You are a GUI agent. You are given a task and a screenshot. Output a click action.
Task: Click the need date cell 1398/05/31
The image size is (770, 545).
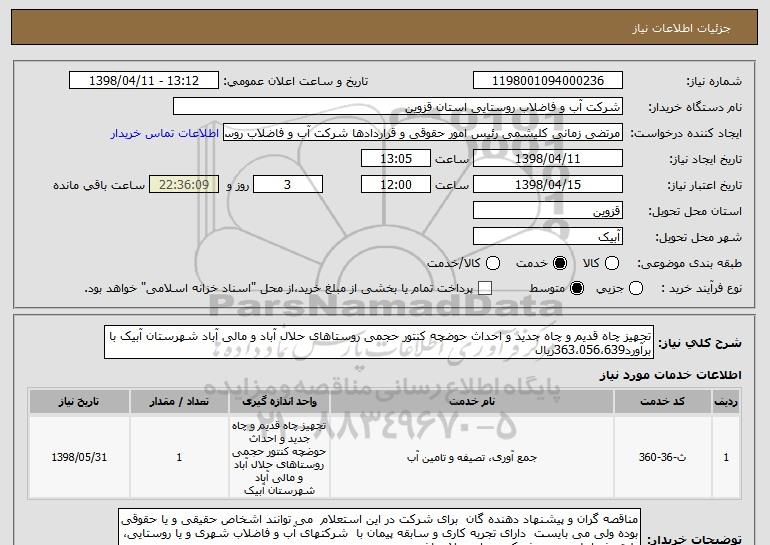(x=79, y=458)
